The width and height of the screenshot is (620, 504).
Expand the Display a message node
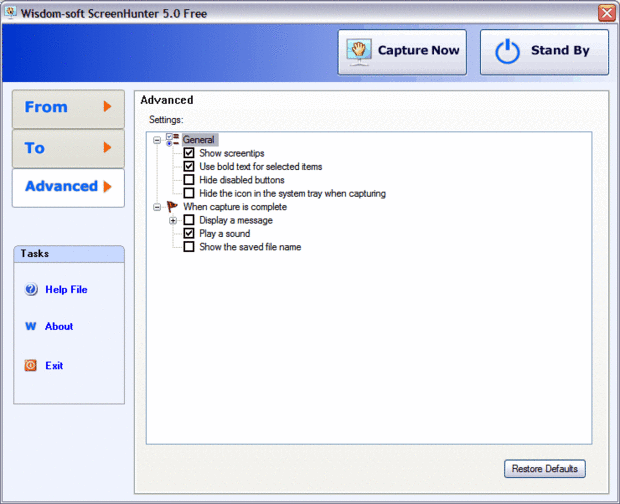click(173, 220)
